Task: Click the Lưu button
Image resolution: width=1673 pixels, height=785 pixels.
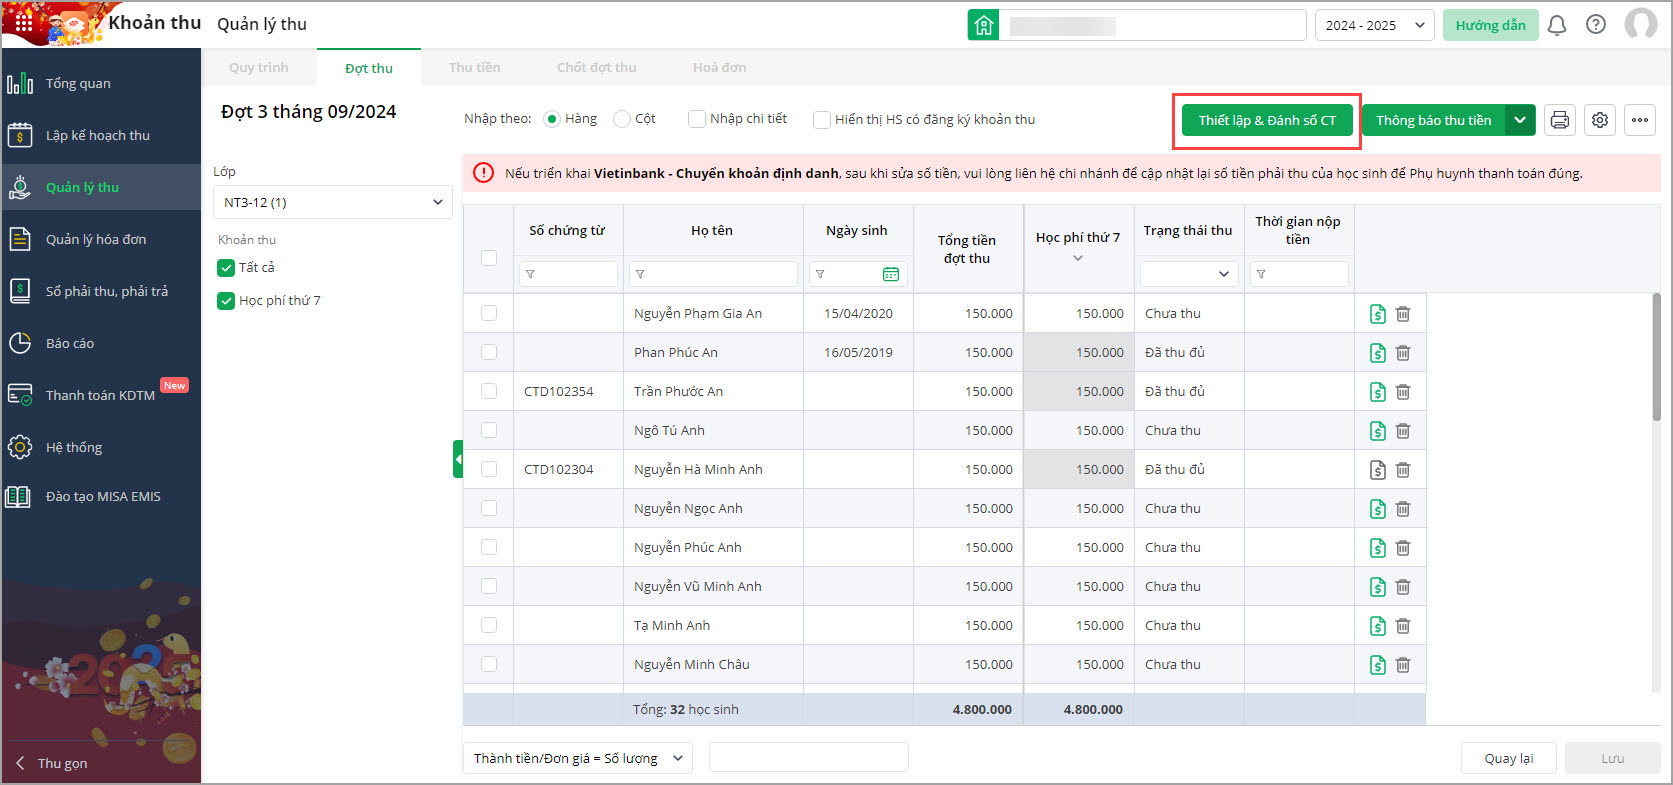Action: pyautogui.click(x=1613, y=758)
